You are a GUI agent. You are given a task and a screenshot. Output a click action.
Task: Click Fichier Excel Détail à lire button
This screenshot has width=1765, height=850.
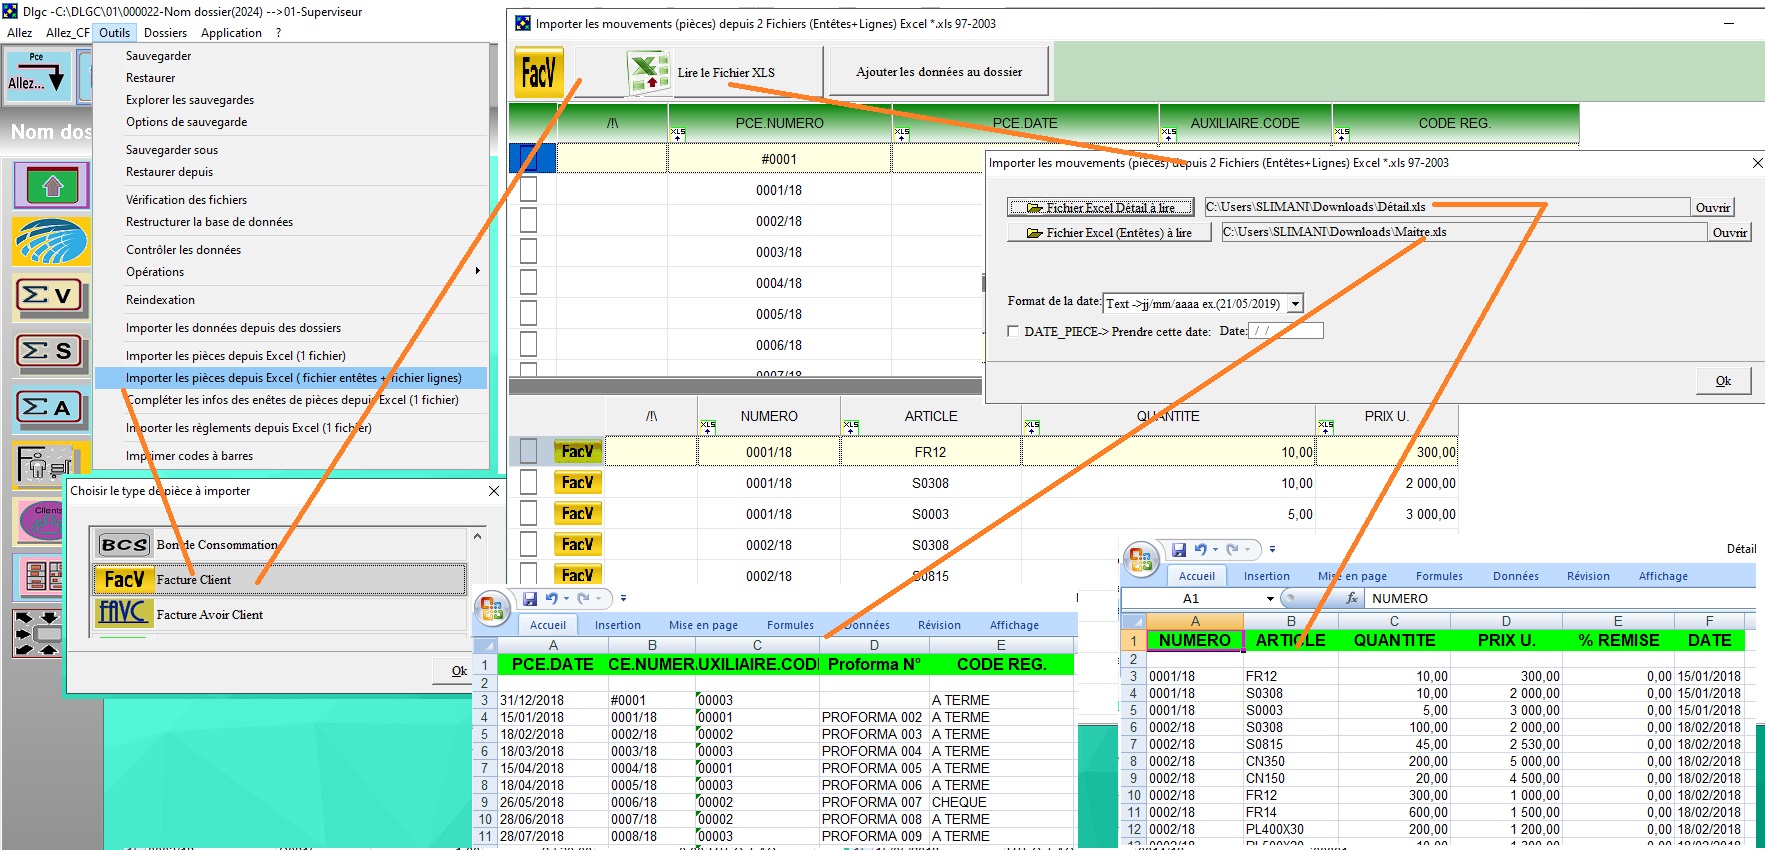1100,207
